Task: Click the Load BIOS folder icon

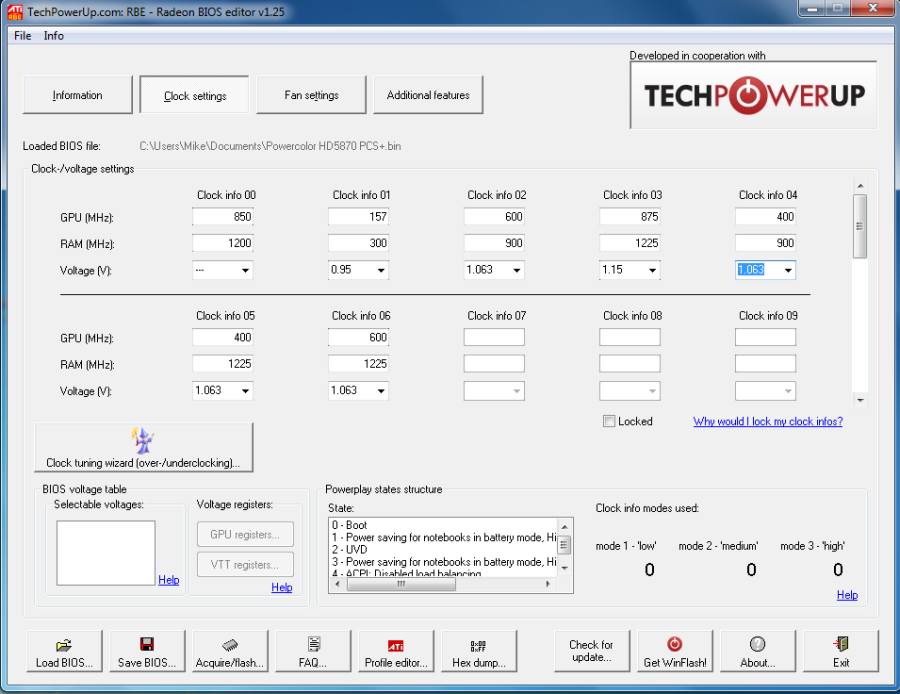Action: pyautogui.click(x=64, y=645)
